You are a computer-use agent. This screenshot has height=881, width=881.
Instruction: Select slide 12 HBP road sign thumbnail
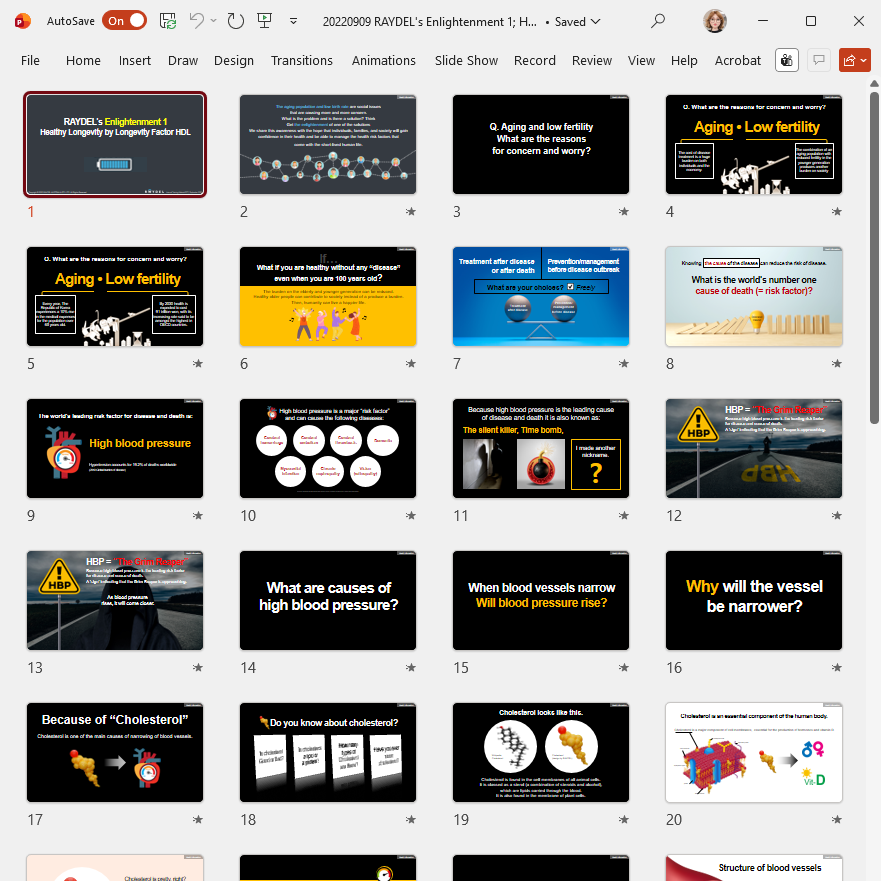point(754,448)
